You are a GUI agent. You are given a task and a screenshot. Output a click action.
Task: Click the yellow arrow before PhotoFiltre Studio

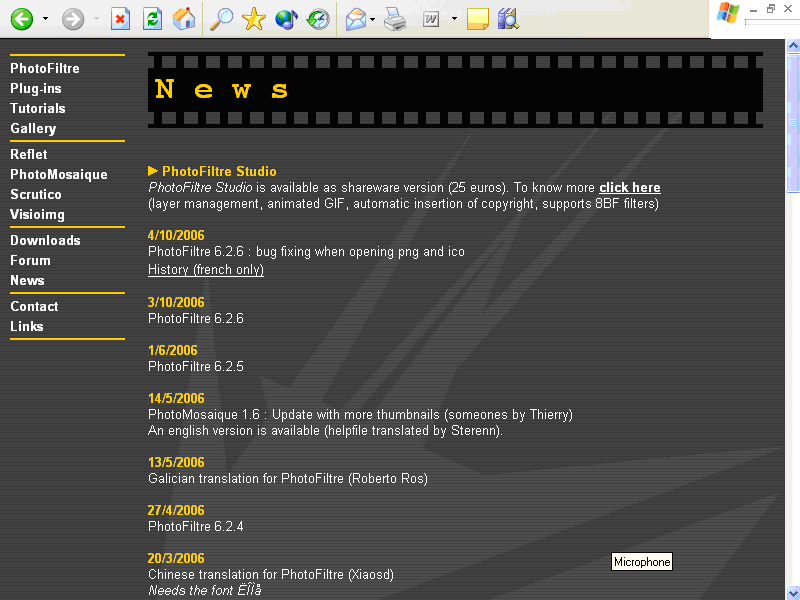[x=153, y=171]
